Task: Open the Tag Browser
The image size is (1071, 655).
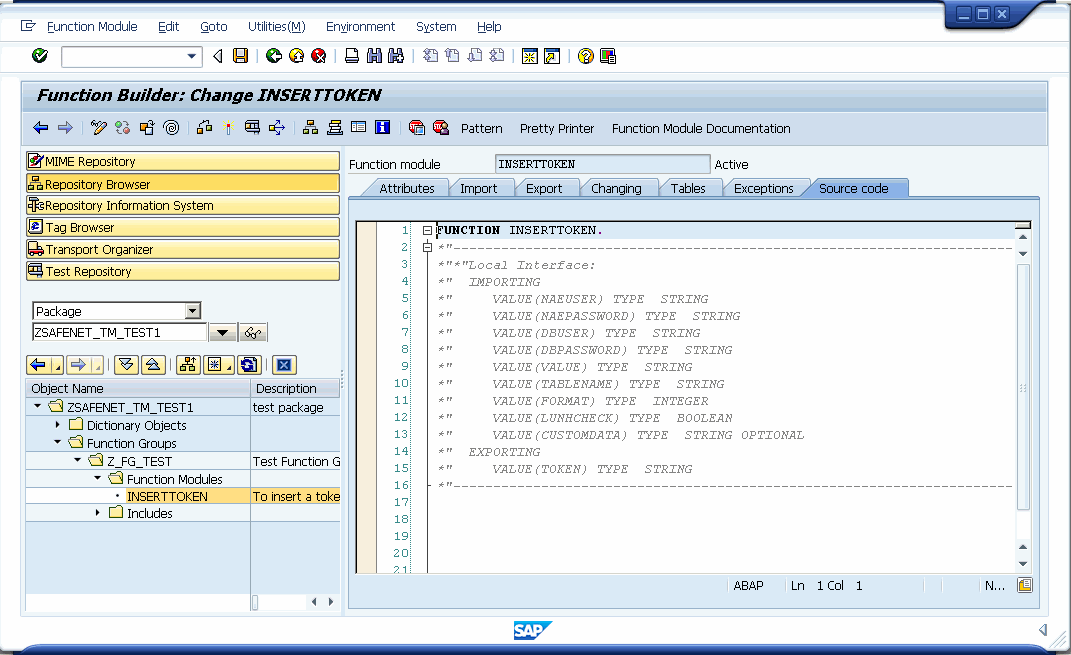Action: click(182, 227)
